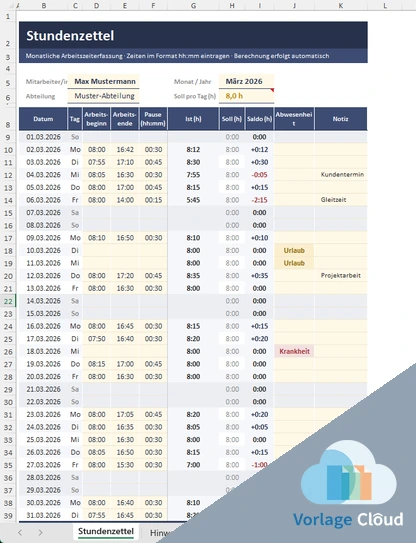Screen dimensions: 416x543
Task: Select row header 22
Action: click(8, 301)
